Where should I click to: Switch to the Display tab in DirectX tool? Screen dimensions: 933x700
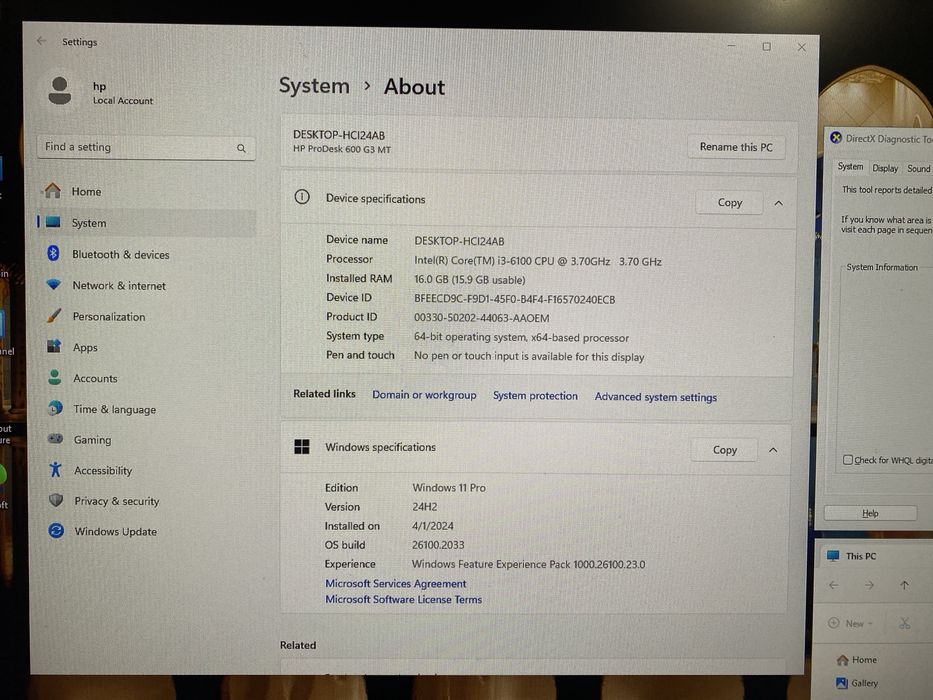(x=885, y=168)
